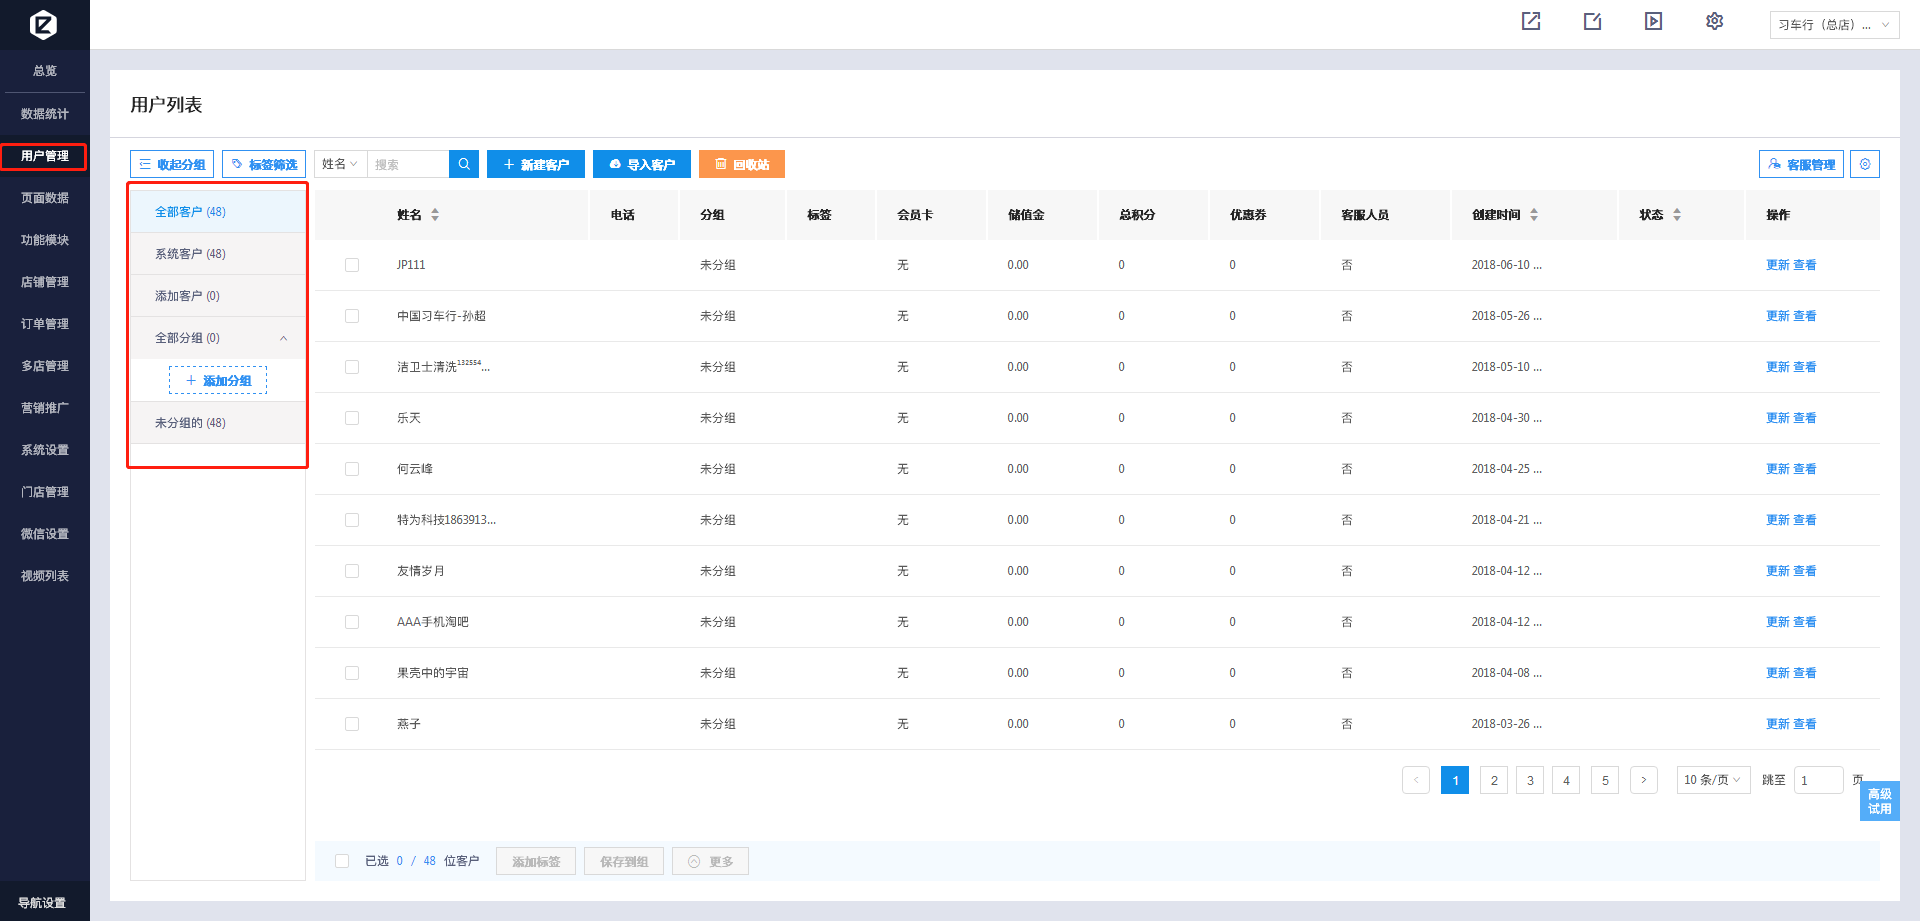Collapse the 全部分组 group expander
Viewport: 1920px width, 921px height.
(x=284, y=338)
